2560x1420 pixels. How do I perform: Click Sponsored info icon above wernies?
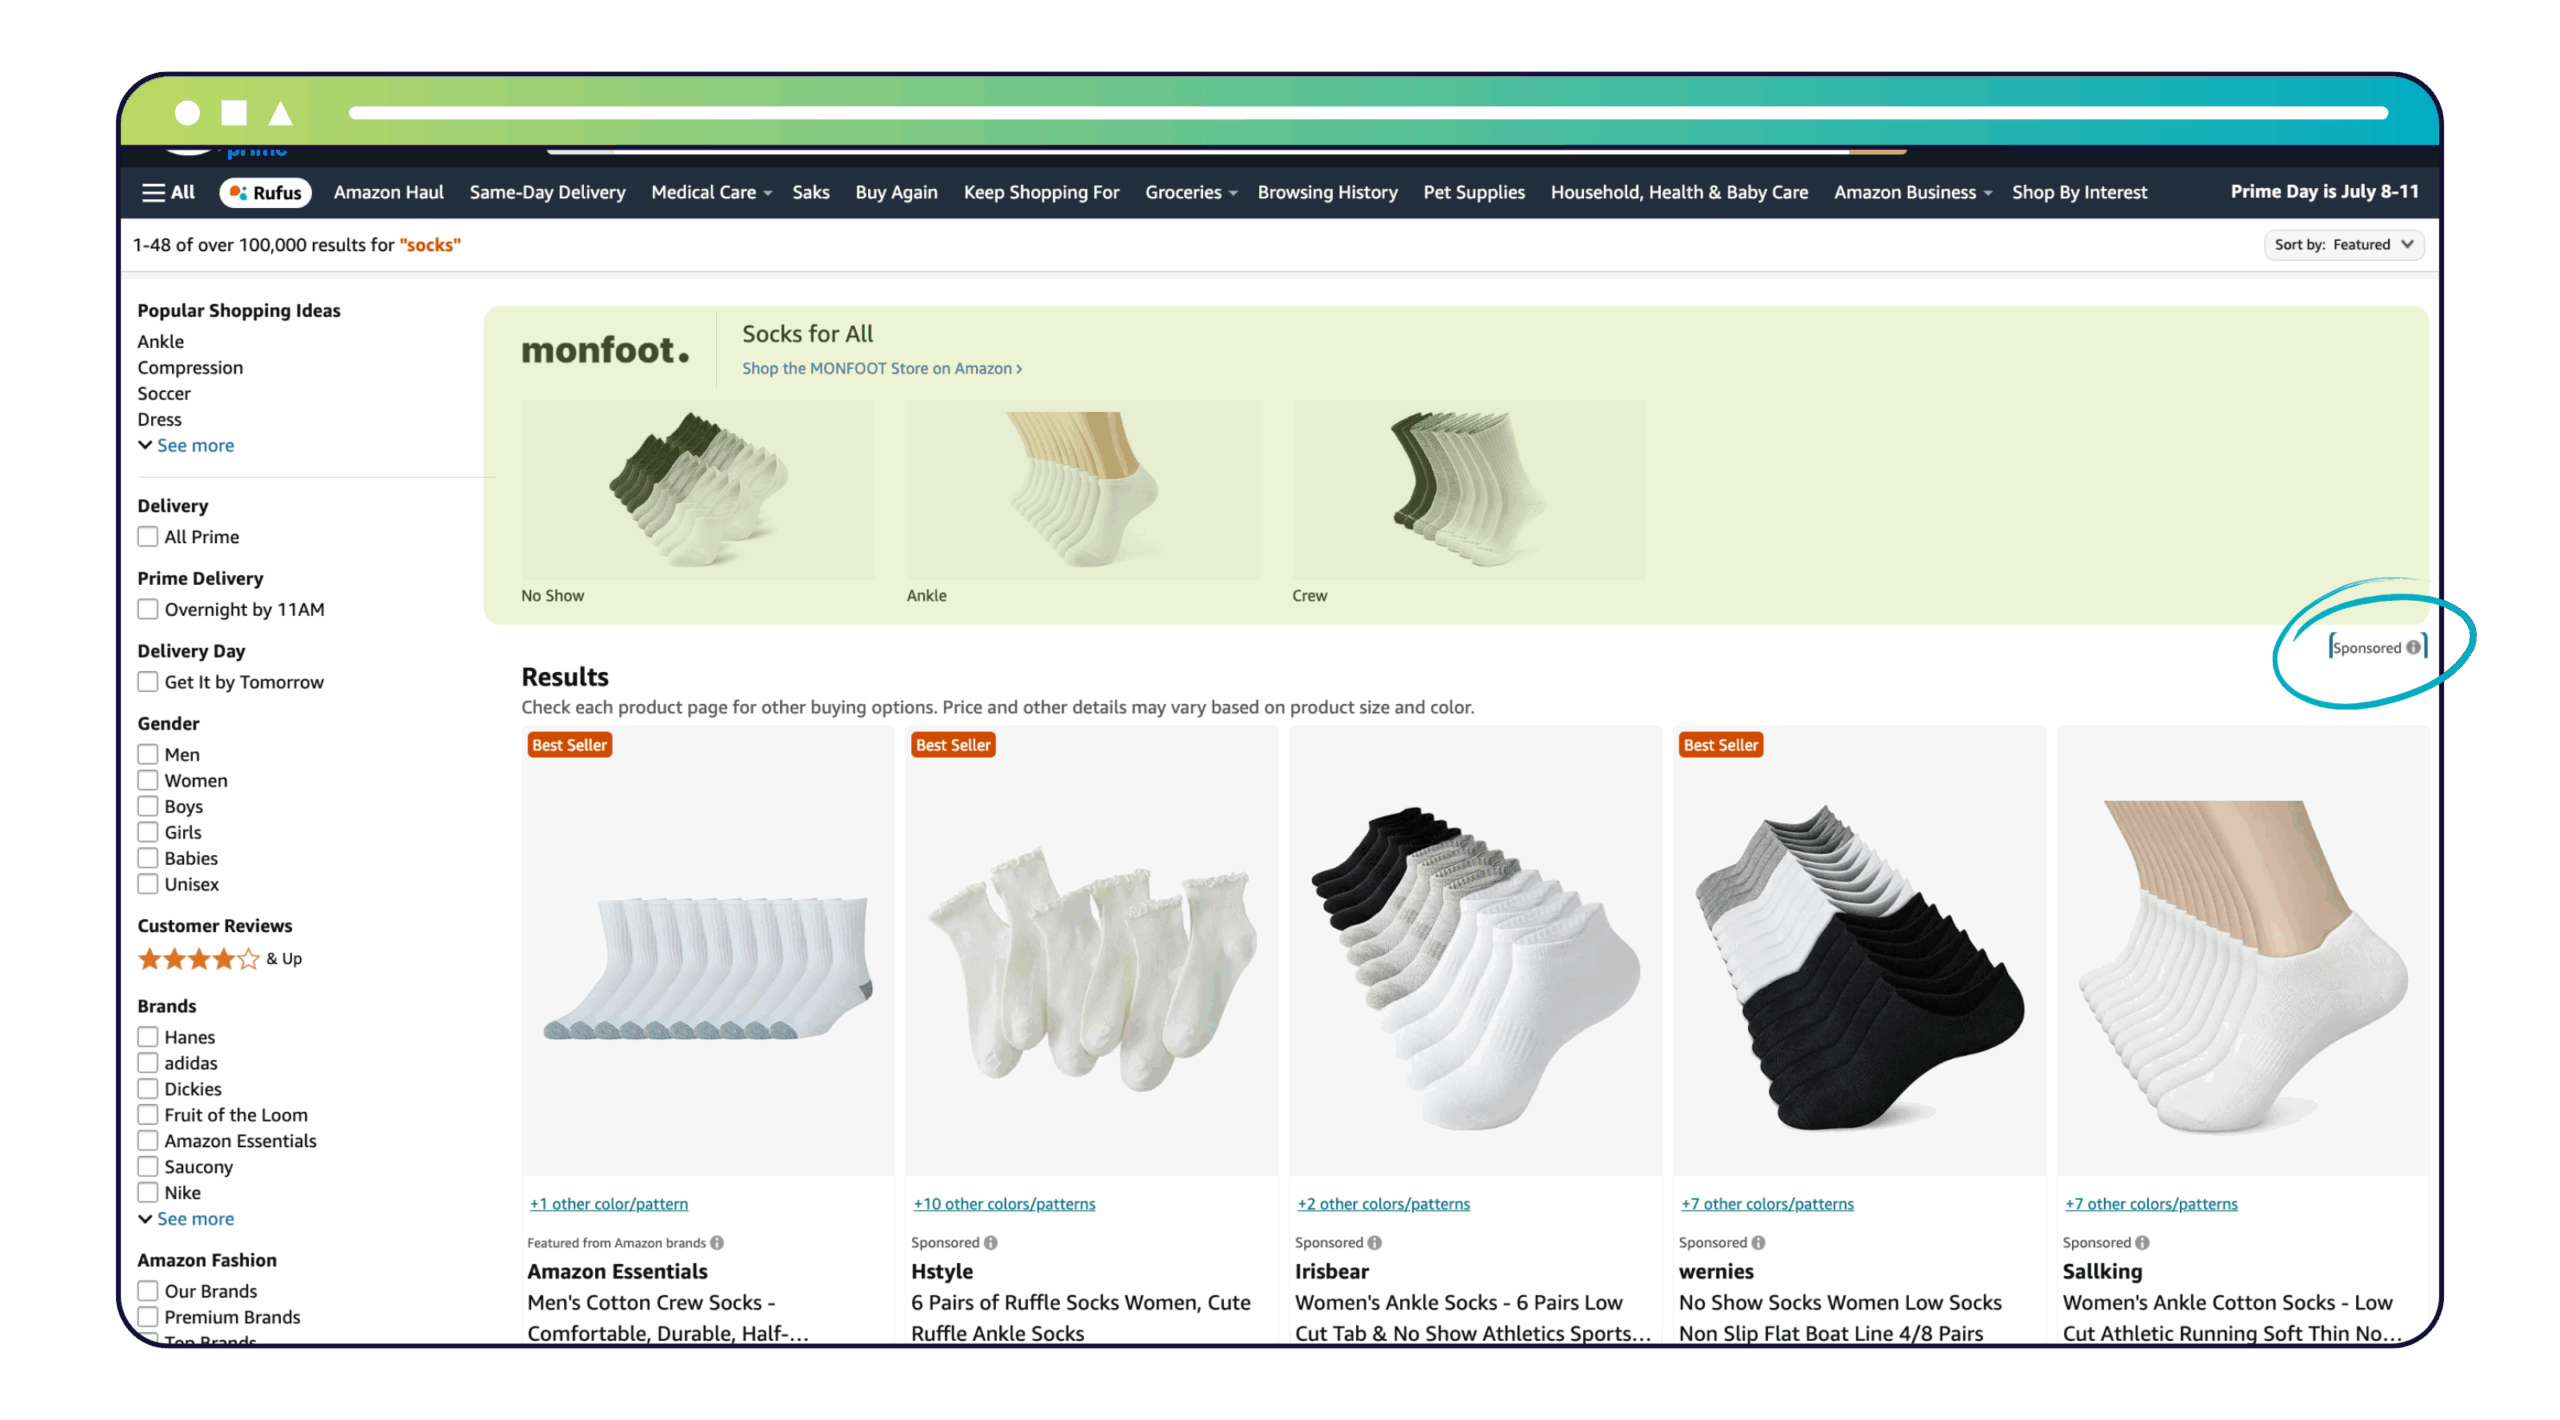(x=1758, y=1242)
